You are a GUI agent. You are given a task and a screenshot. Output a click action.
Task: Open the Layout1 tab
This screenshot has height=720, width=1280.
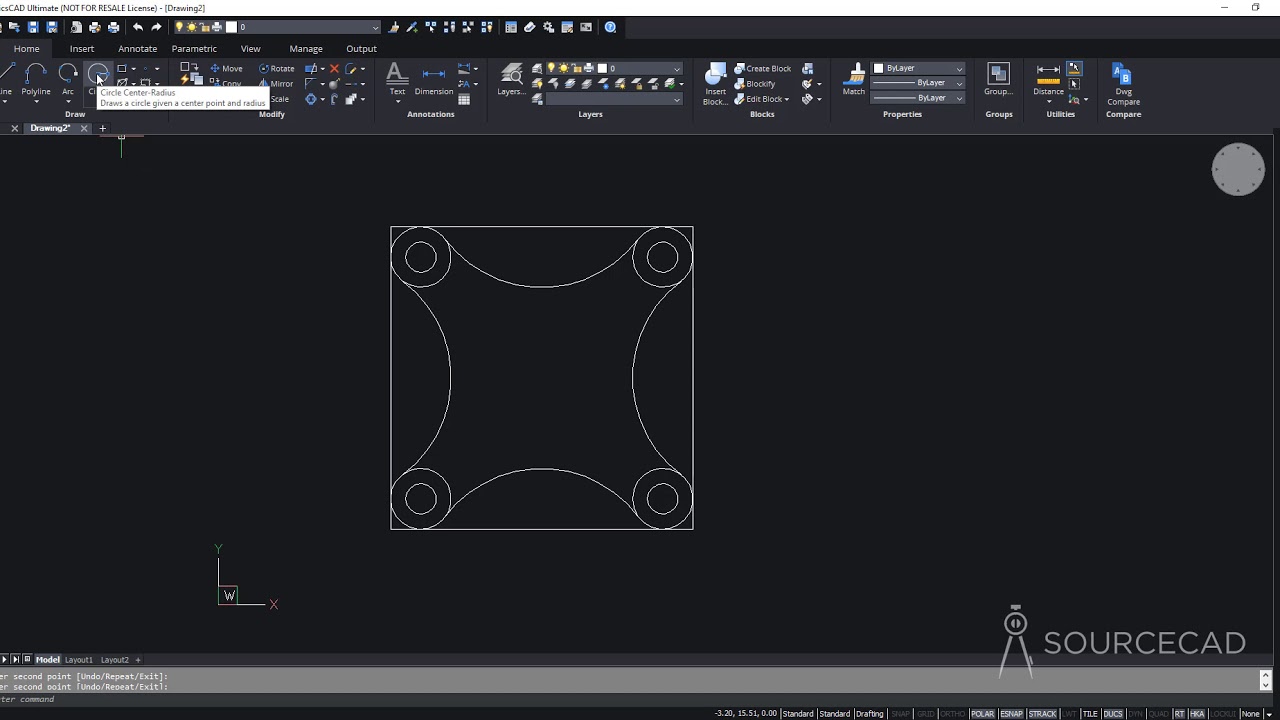[78, 660]
